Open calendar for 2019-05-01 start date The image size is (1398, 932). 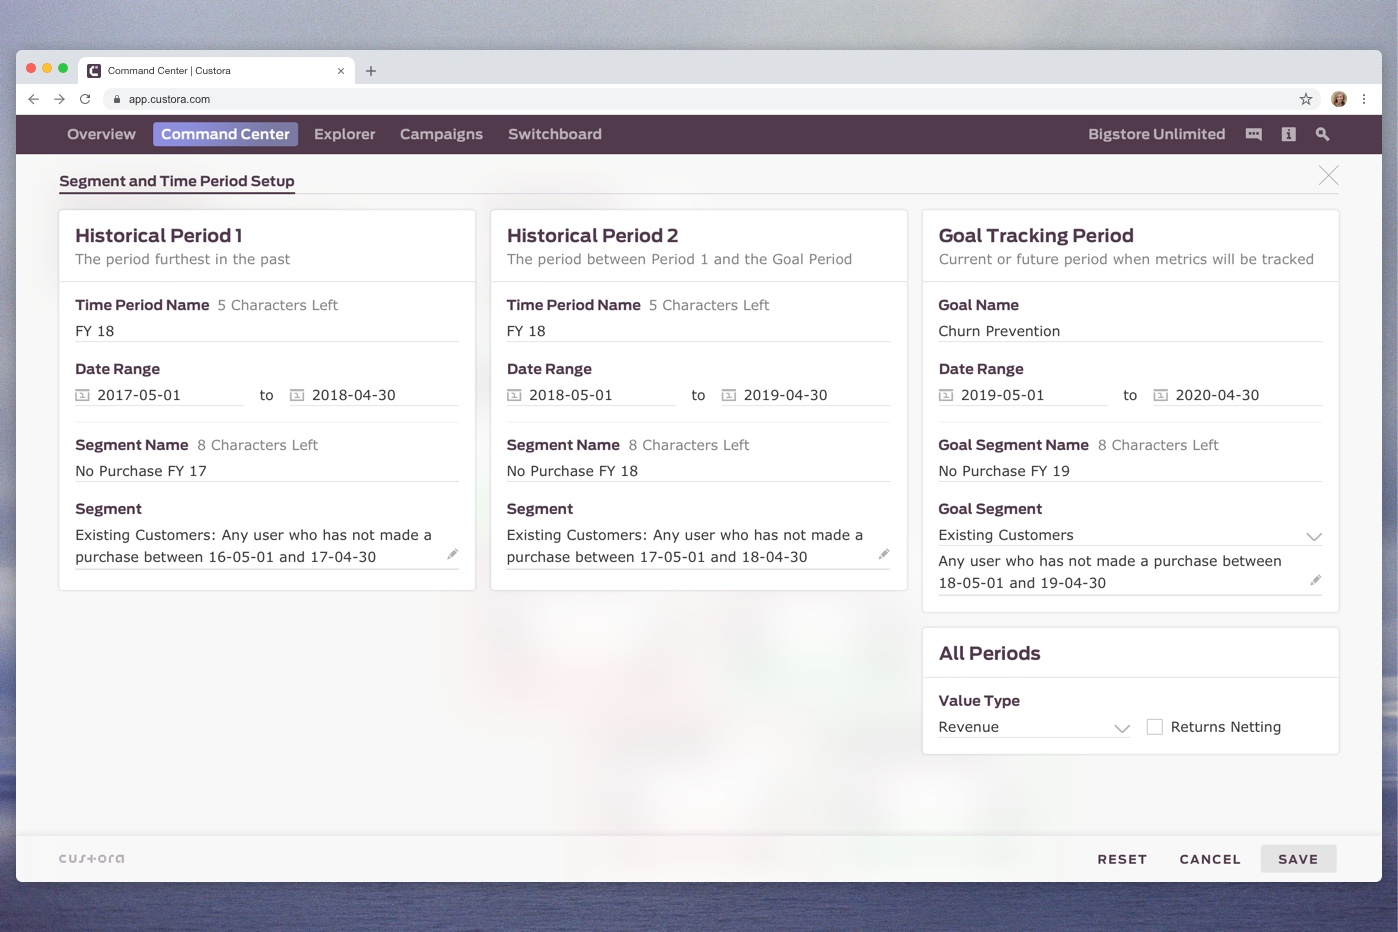pos(946,395)
